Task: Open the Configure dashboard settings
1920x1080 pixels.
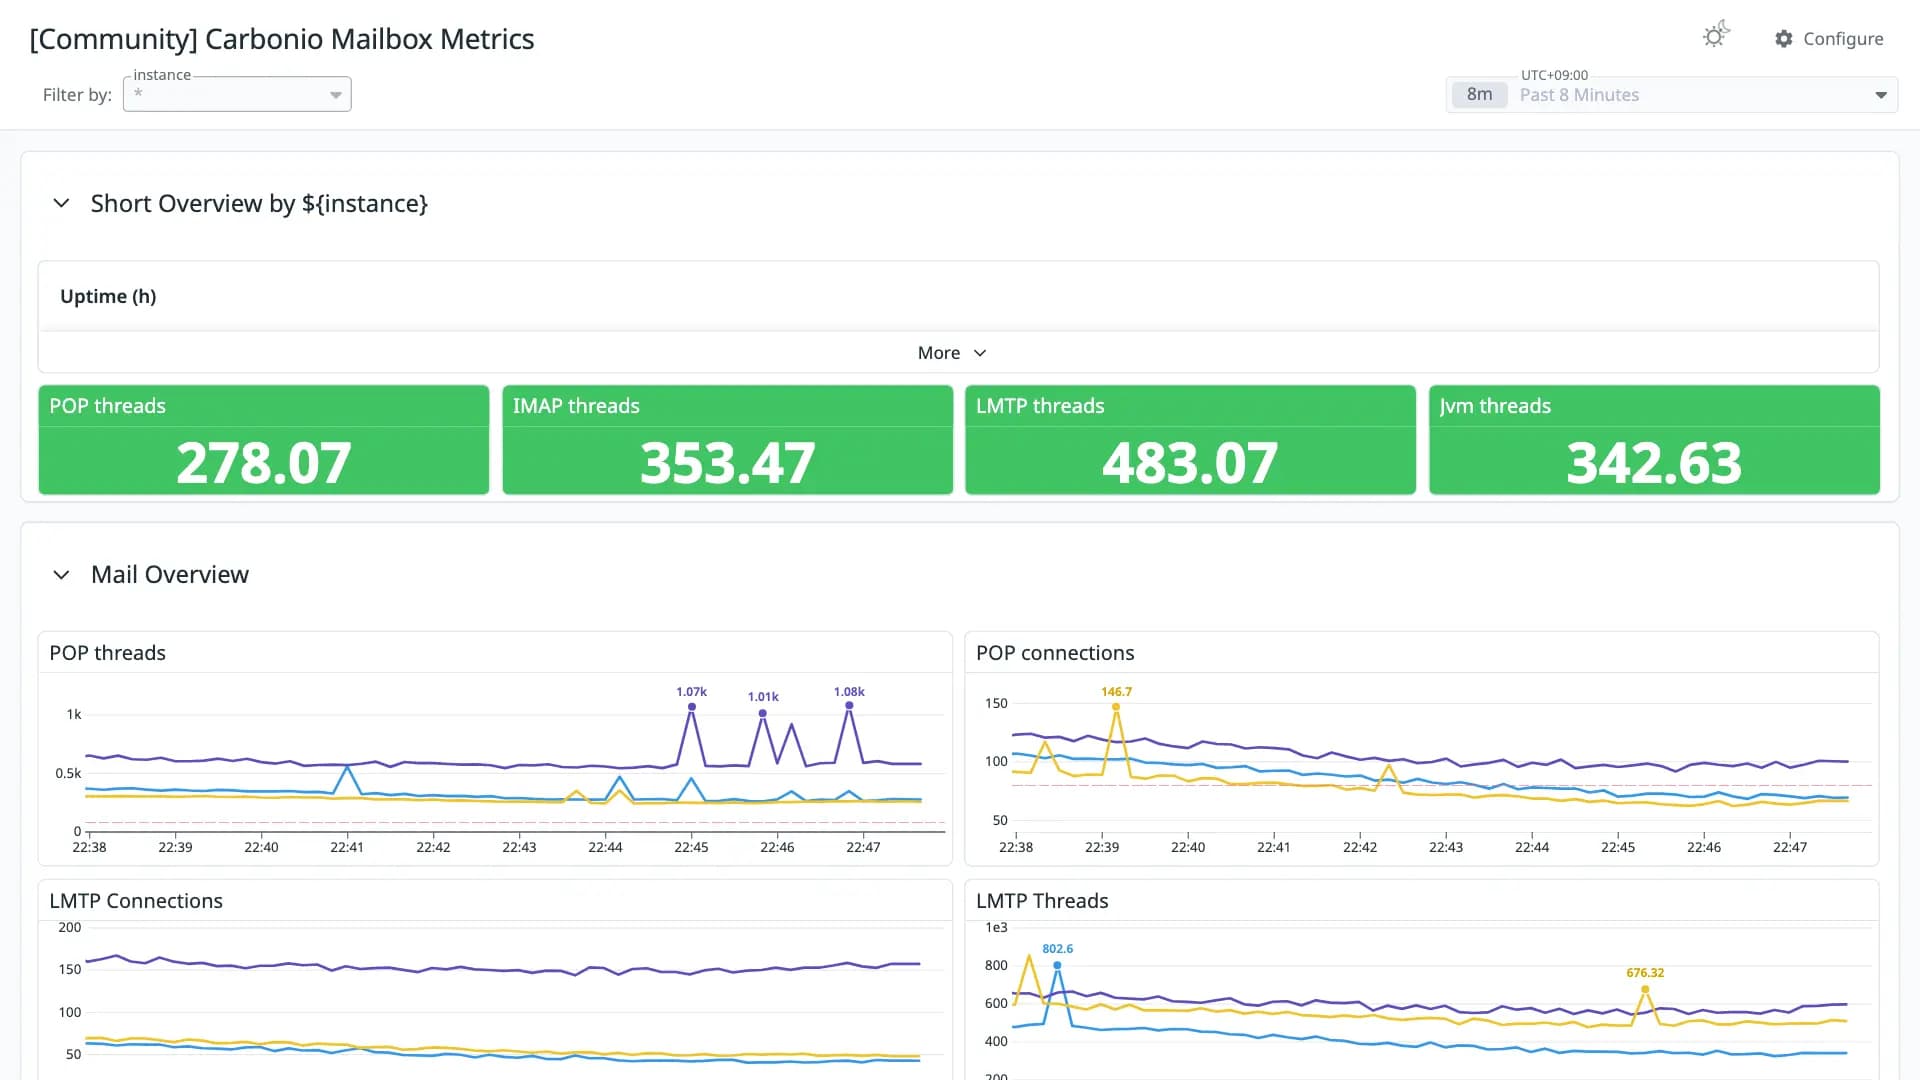Action: 1829,38
